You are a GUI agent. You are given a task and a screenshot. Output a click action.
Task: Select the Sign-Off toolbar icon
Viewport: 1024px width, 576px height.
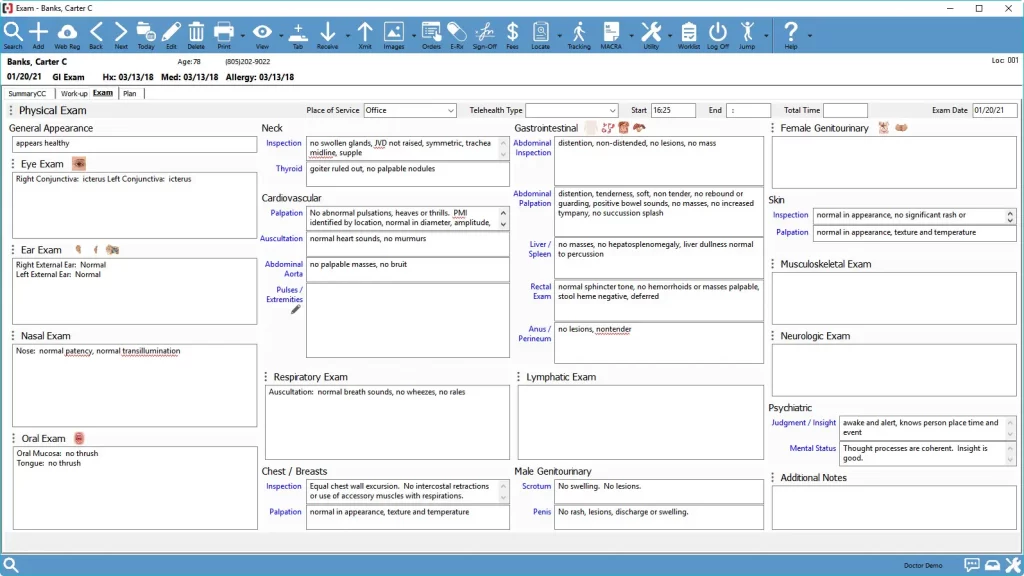(487, 33)
